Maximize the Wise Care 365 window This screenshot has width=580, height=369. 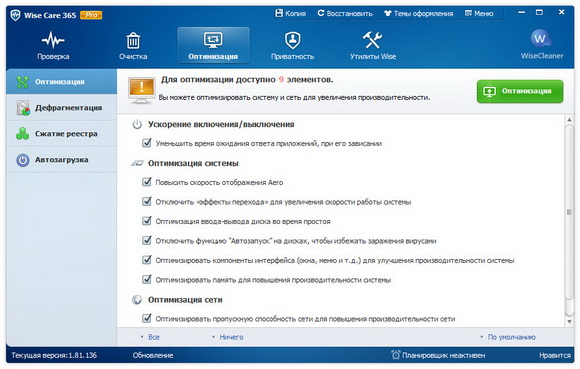tap(540, 12)
